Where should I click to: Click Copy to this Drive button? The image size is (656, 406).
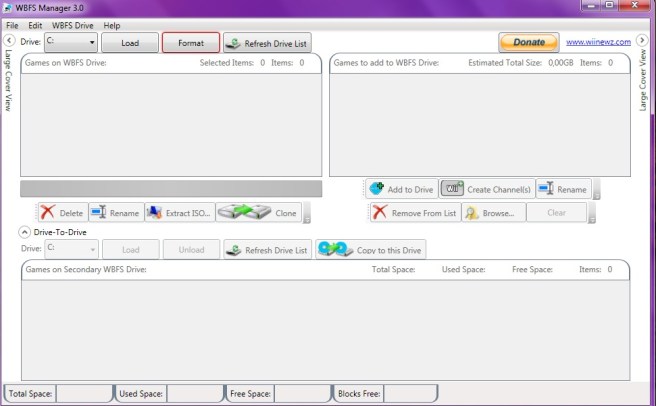pos(372,250)
